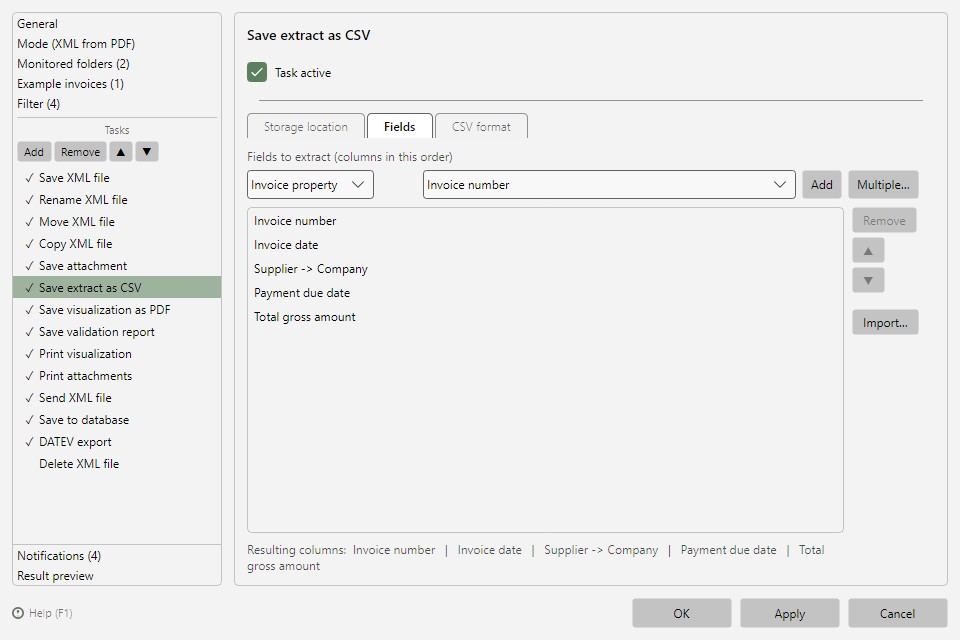Select the Print attachments task
This screenshot has width=960, height=640.
(117, 376)
